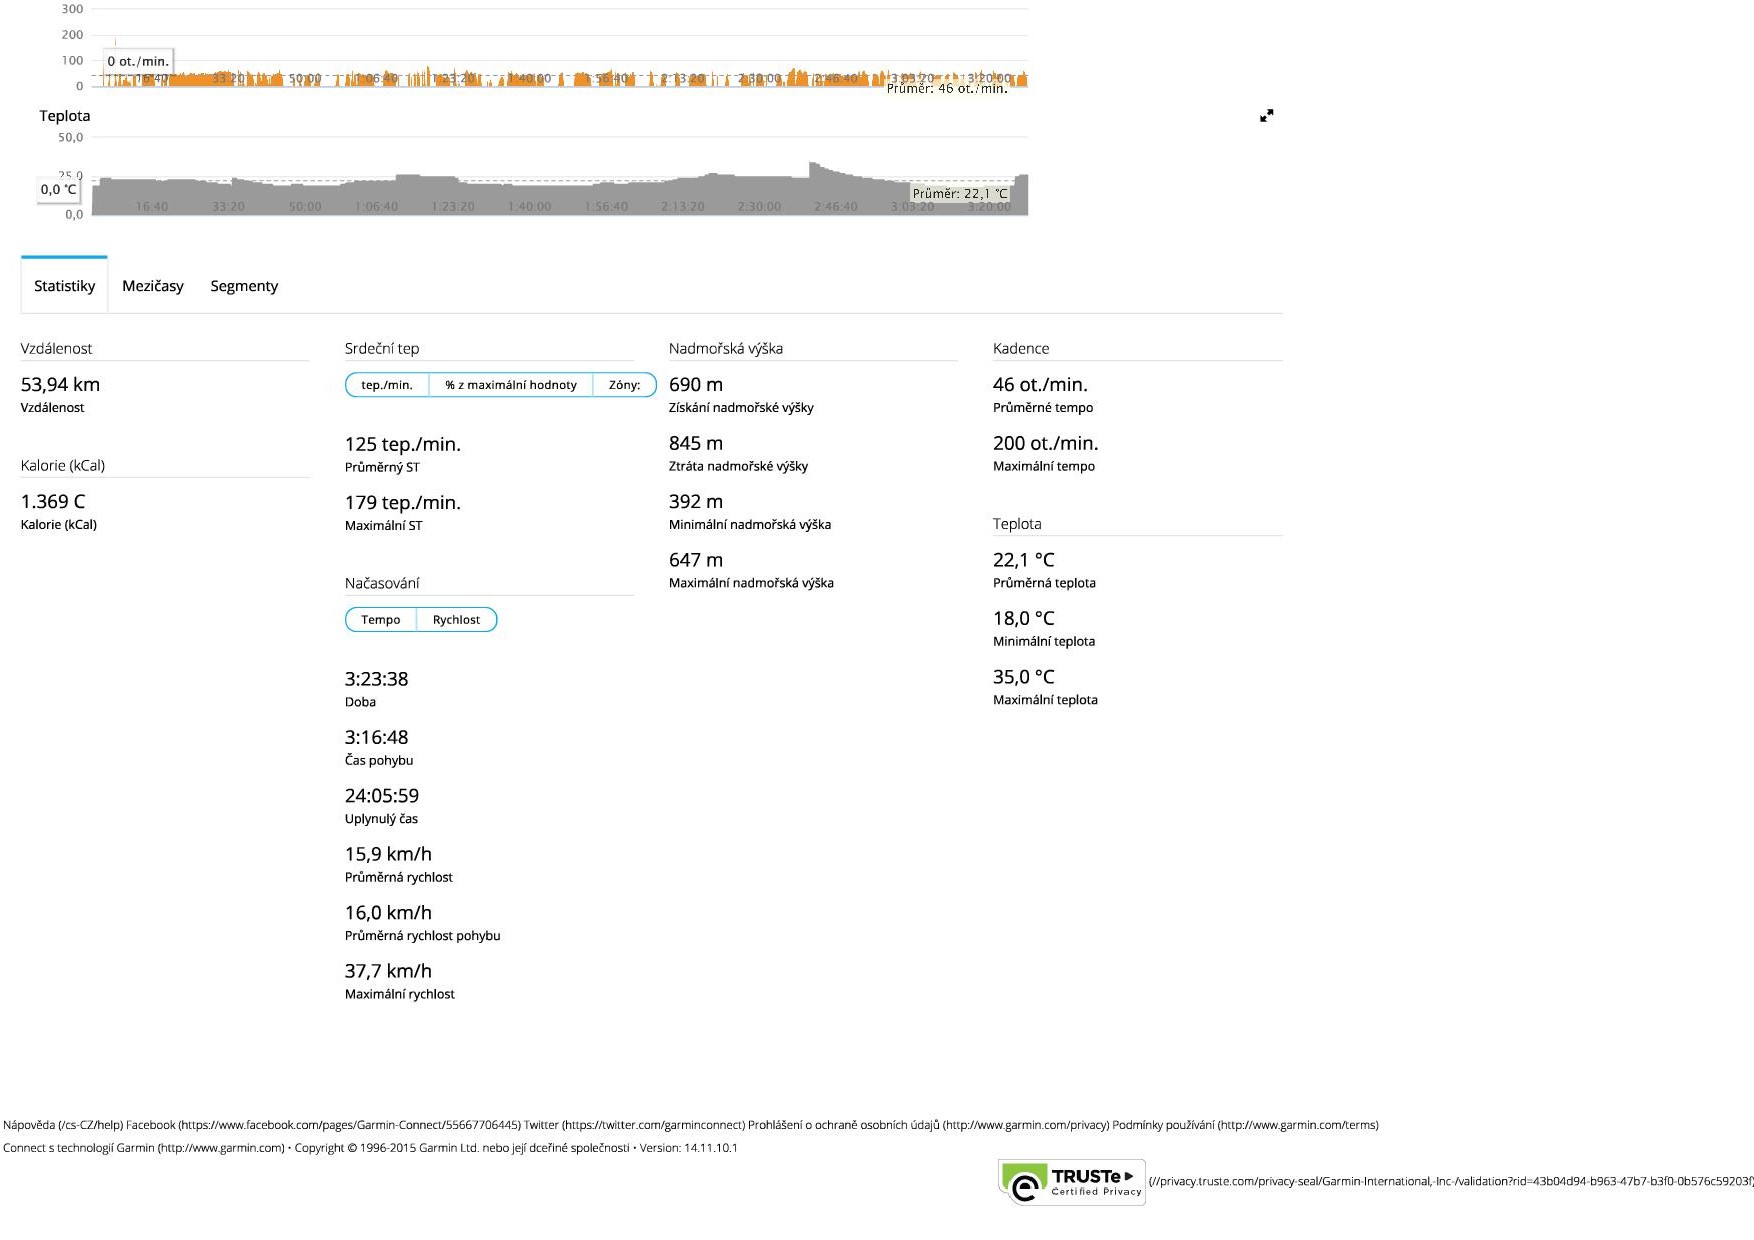Toggle heart rate to tep./min.
The image size is (1754, 1240).
(387, 385)
